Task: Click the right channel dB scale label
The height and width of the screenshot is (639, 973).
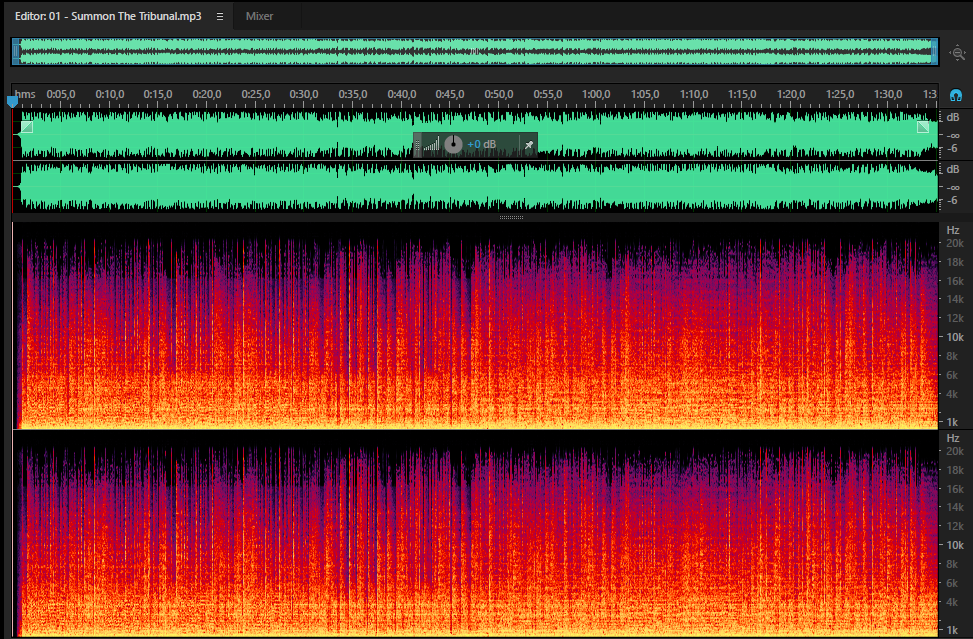Action: 953,169
